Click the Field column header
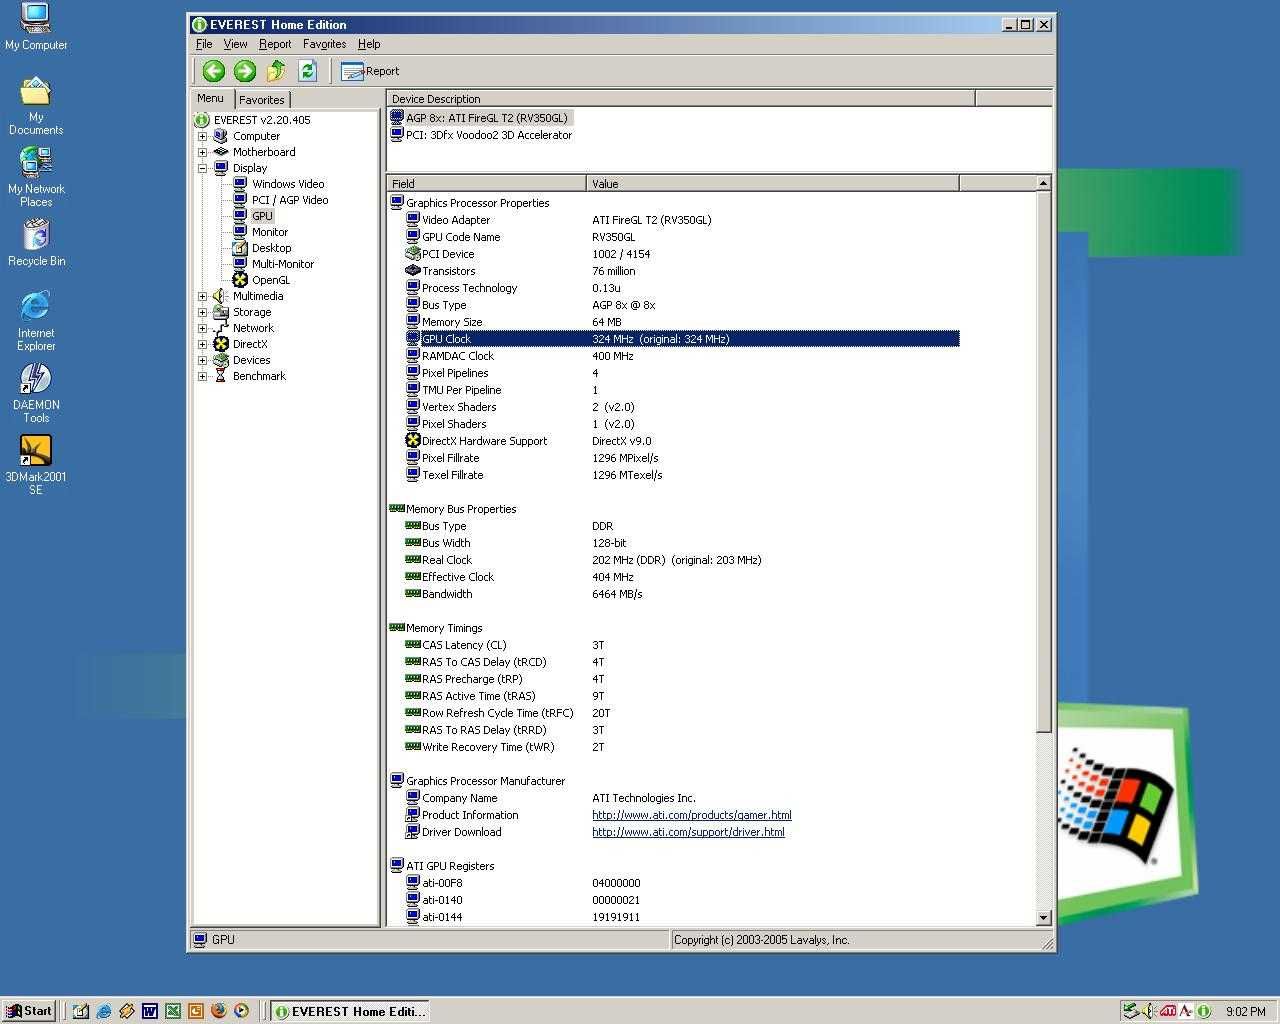This screenshot has width=1280, height=1024. tap(486, 183)
